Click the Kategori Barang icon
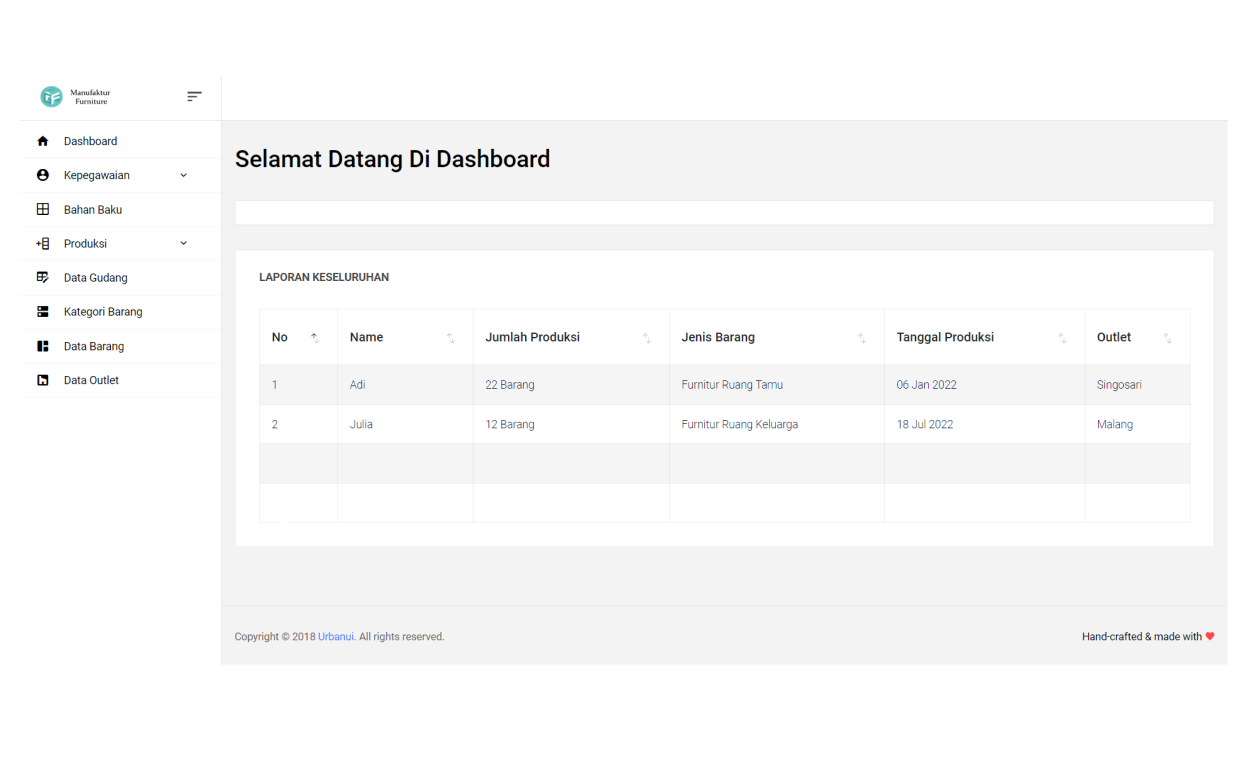Viewport: 1257px width, 761px height. tap(43, 312)
